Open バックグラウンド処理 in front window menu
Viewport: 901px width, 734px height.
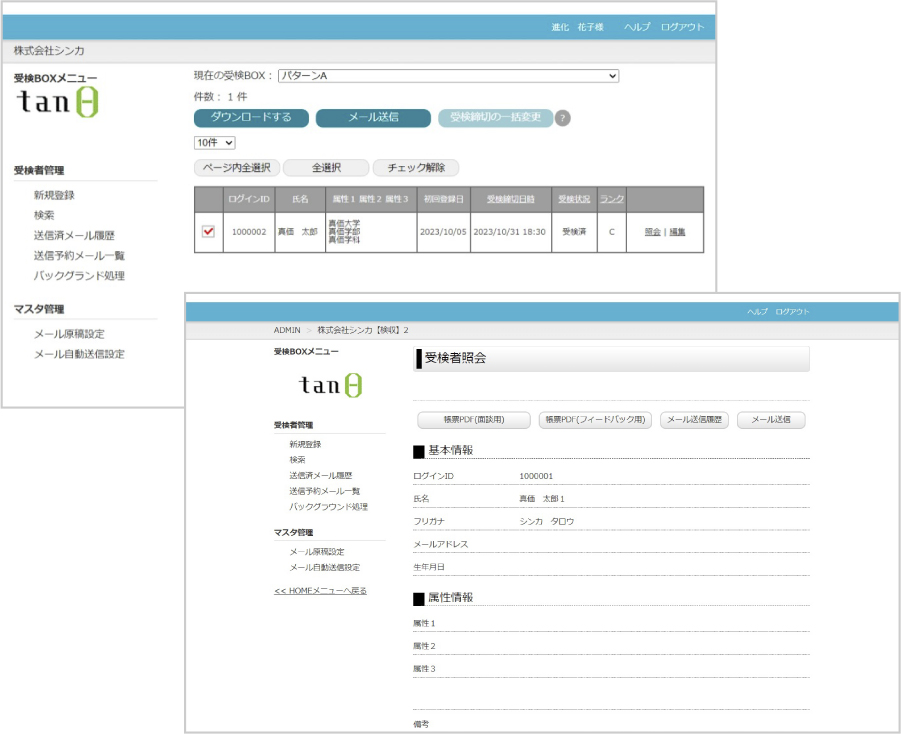click(x=328, y=506)
